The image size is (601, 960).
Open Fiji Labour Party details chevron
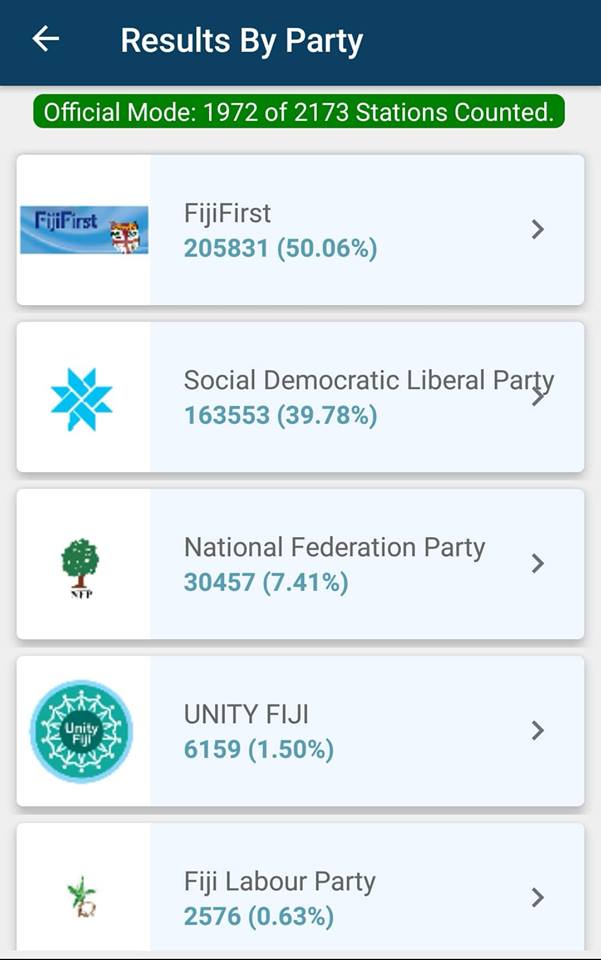pyautogui.click(x=538, y=898)
